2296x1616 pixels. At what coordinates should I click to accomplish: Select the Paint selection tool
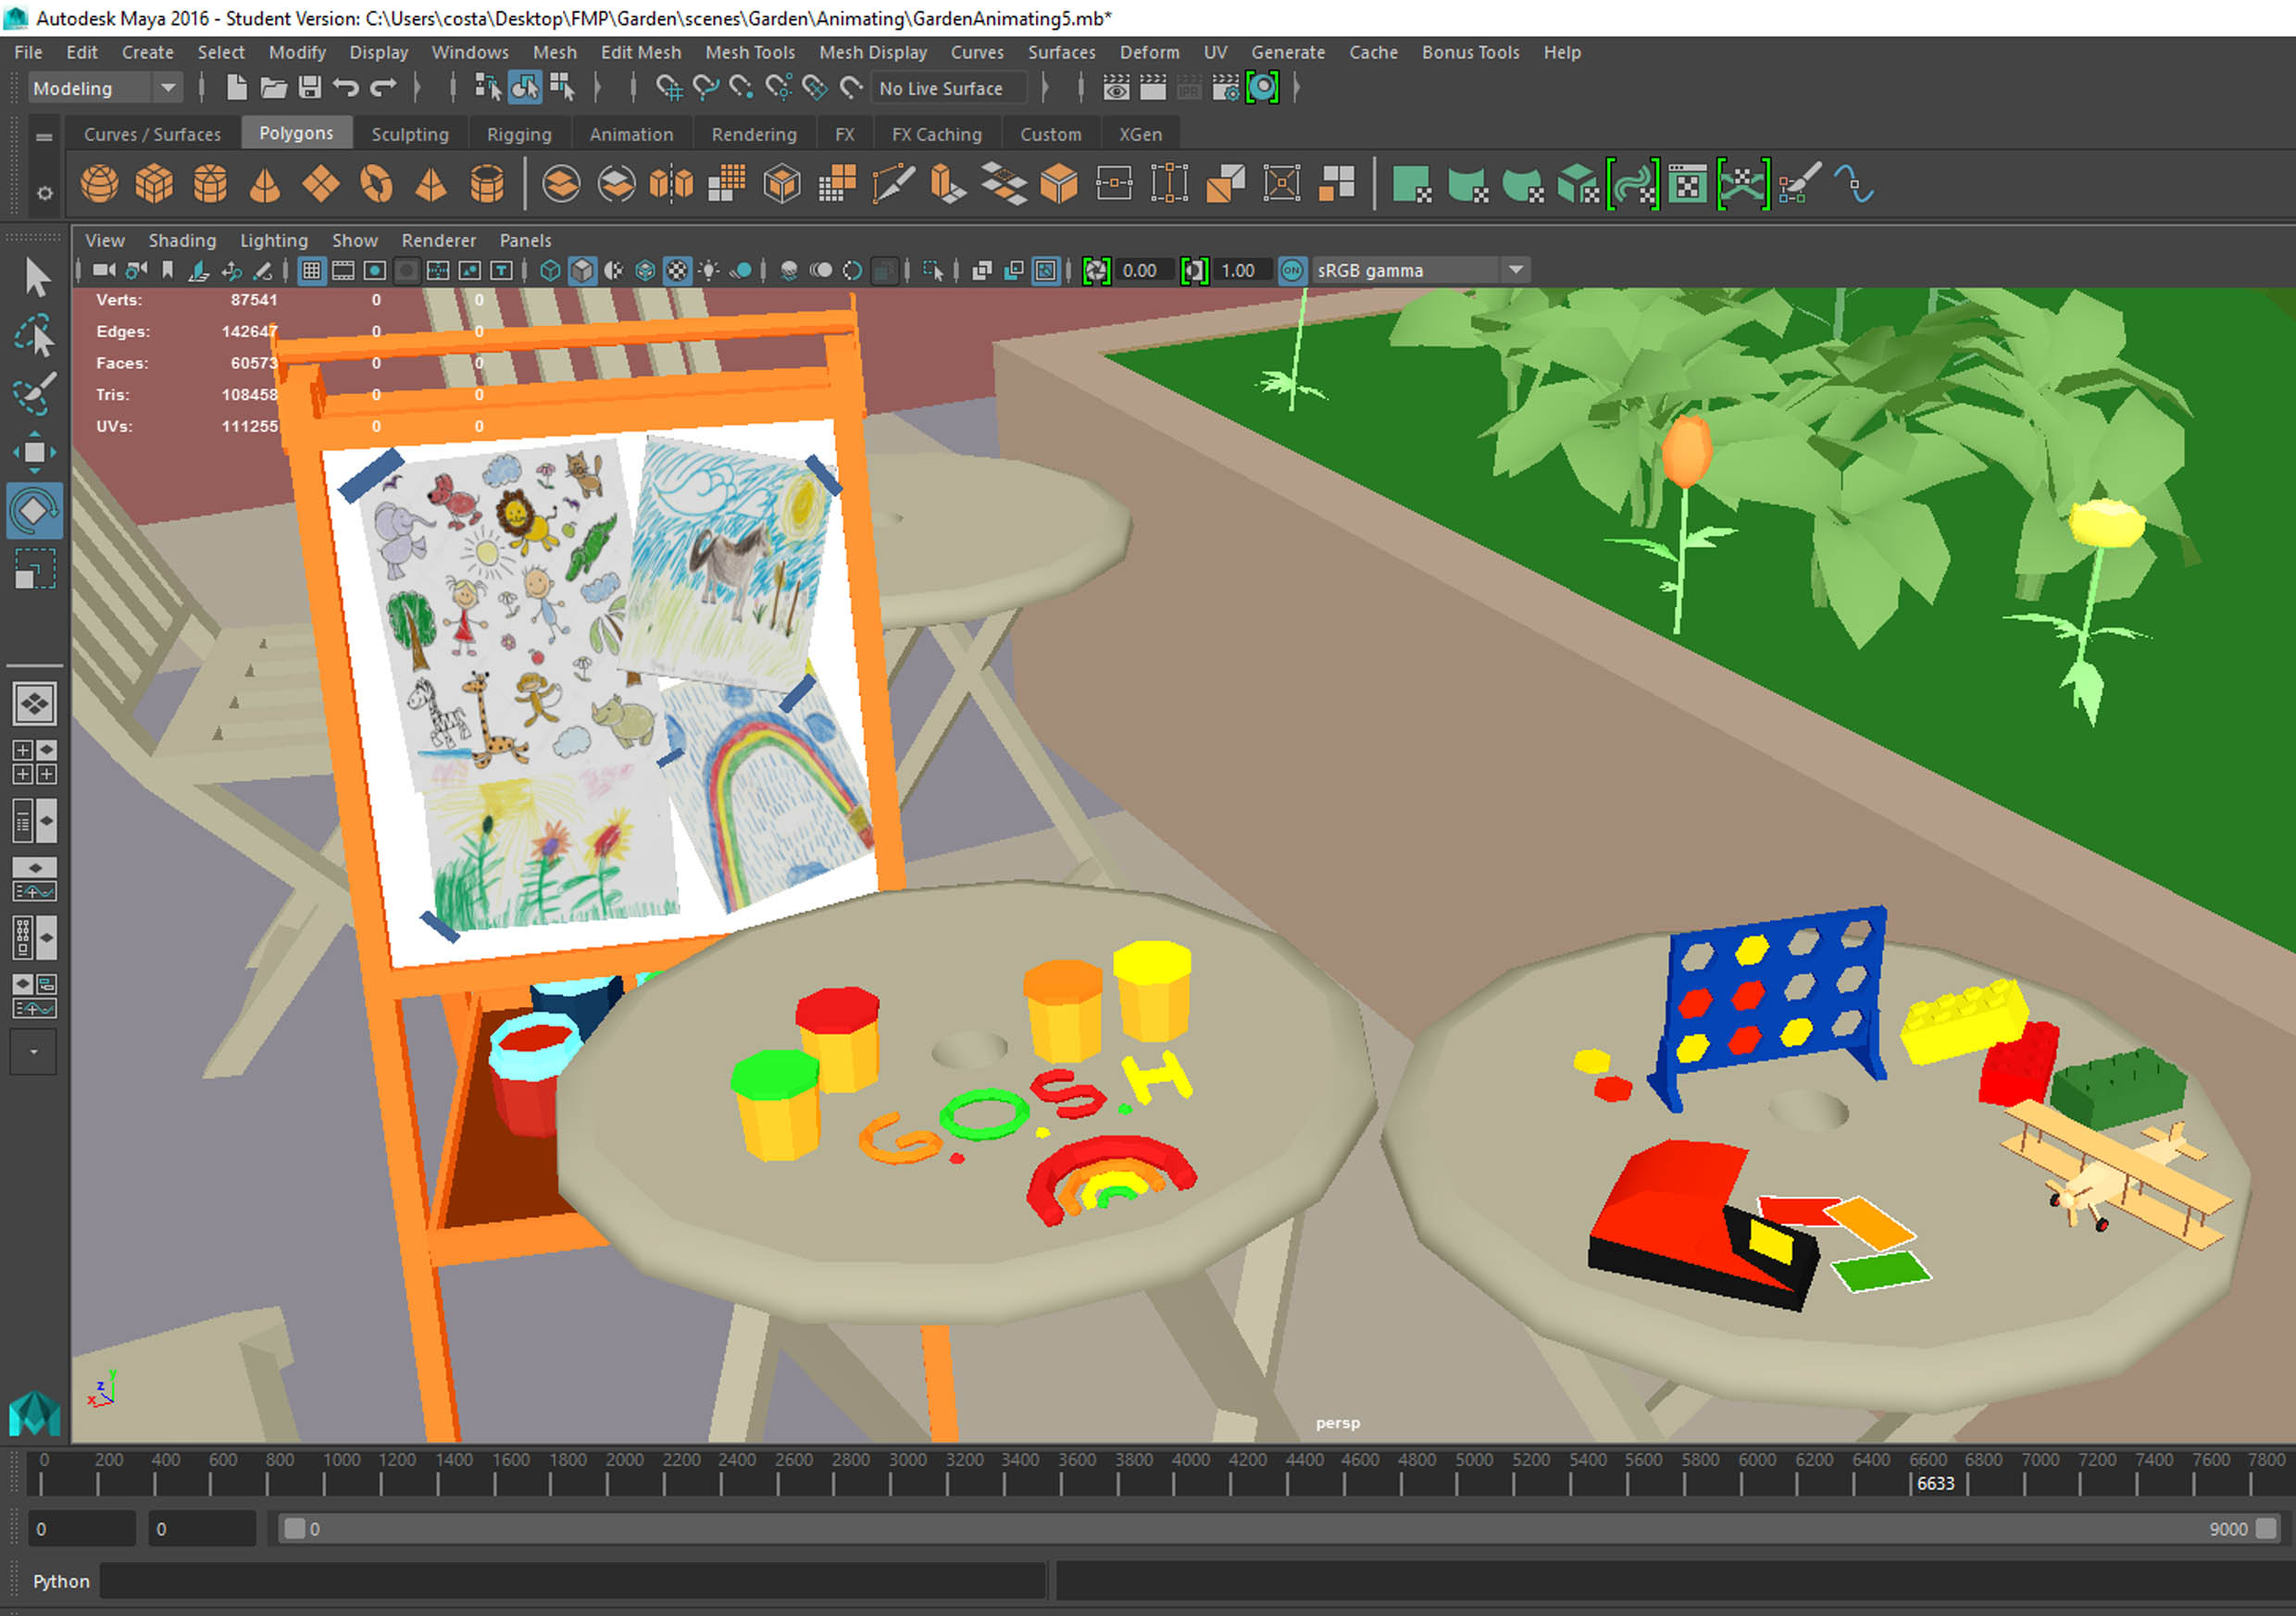34,394
